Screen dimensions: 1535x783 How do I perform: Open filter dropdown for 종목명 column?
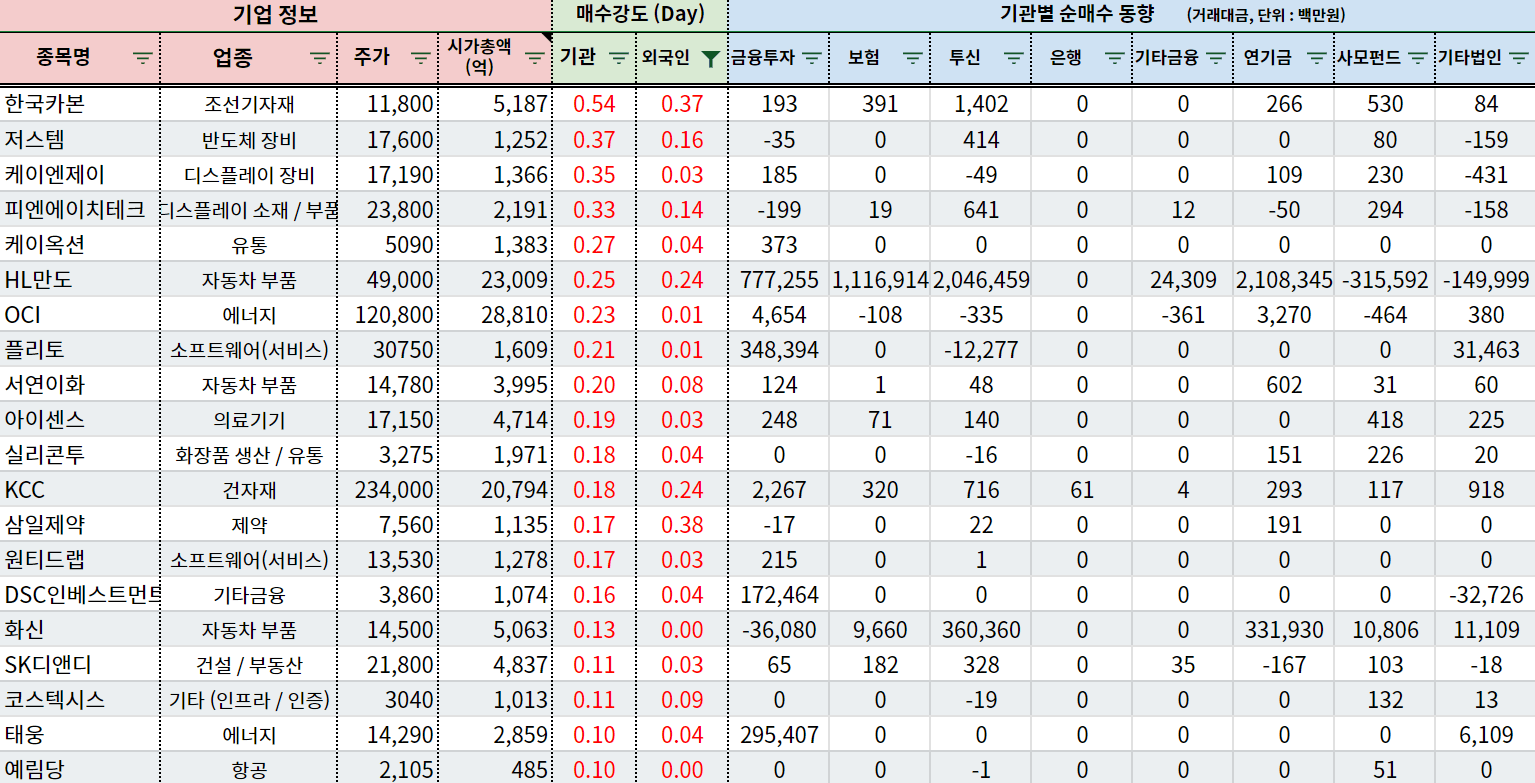pyautogui.click(x=143, y=59)
